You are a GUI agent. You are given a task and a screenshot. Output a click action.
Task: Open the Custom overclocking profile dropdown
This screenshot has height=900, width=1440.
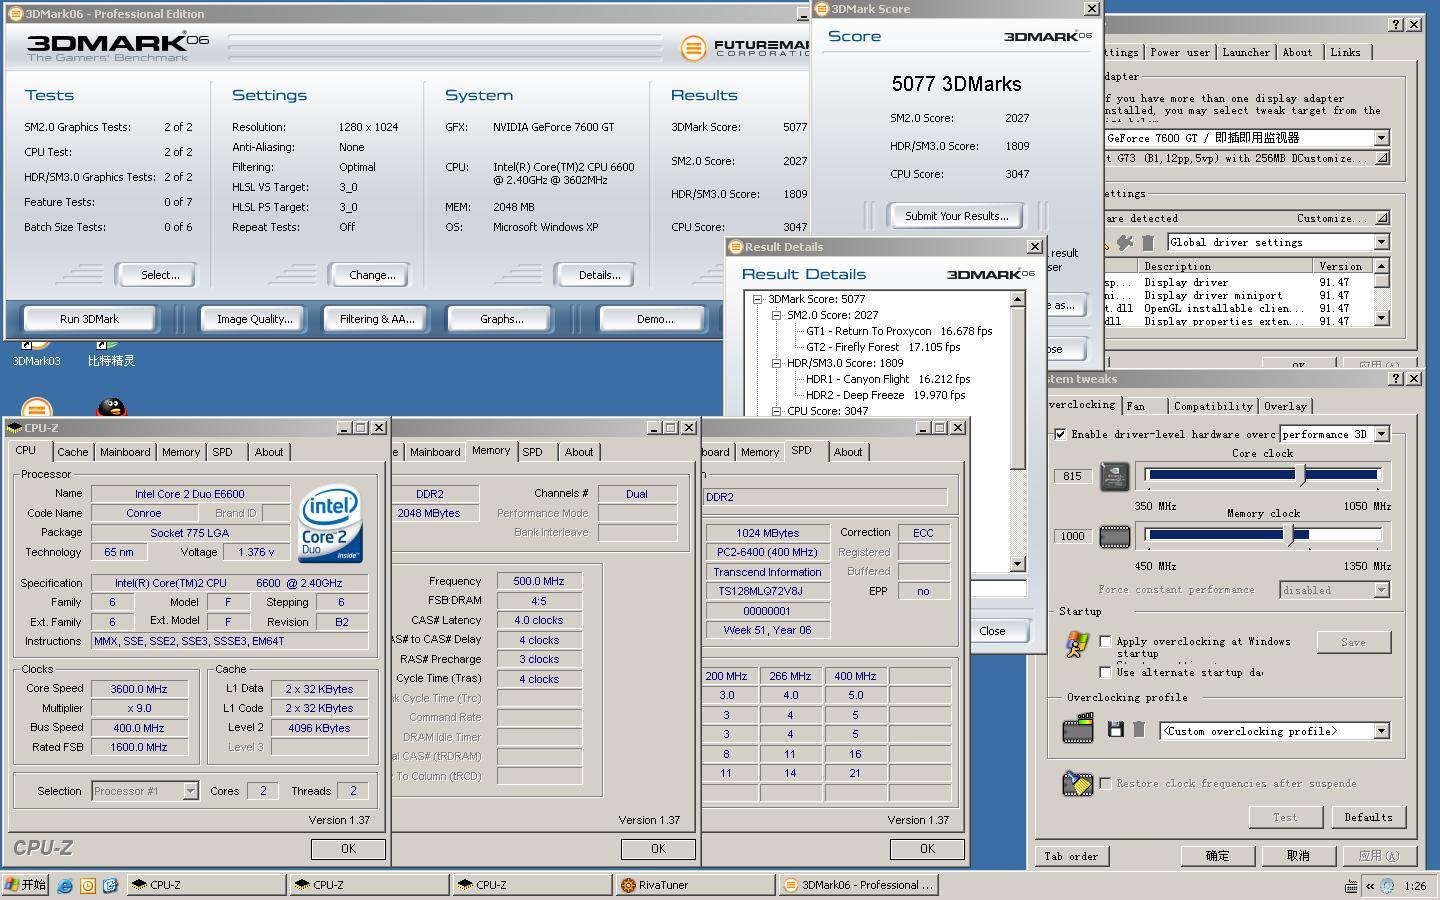pos(1381,731)
